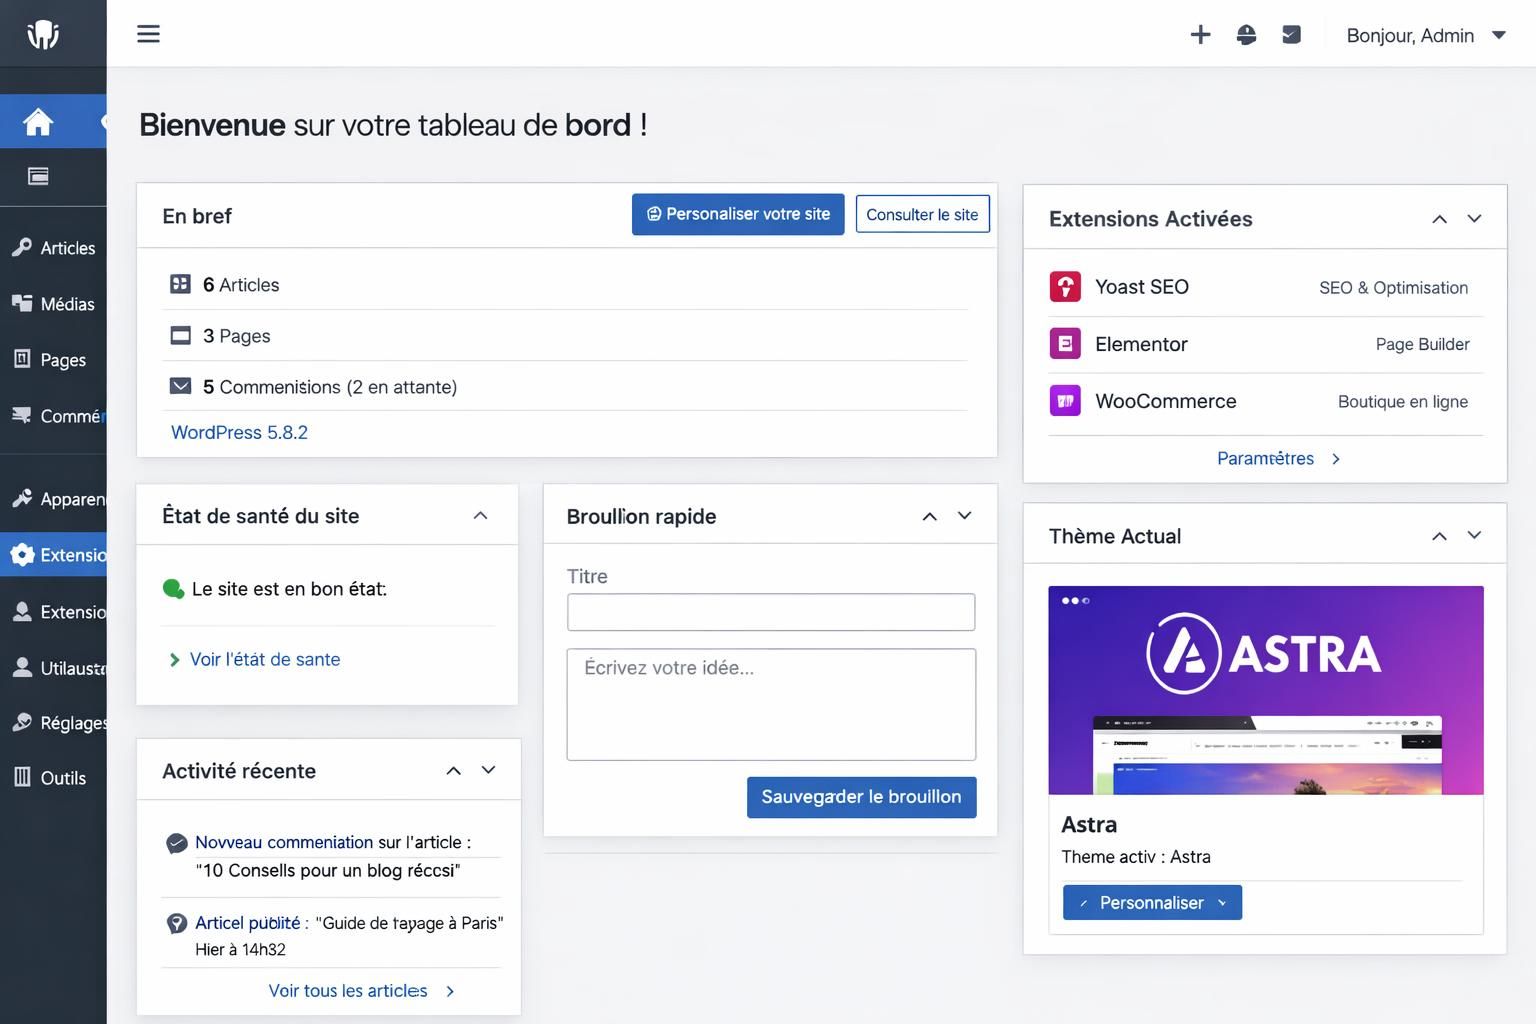Collapse the État de santé du site panel

coord(480,516)
